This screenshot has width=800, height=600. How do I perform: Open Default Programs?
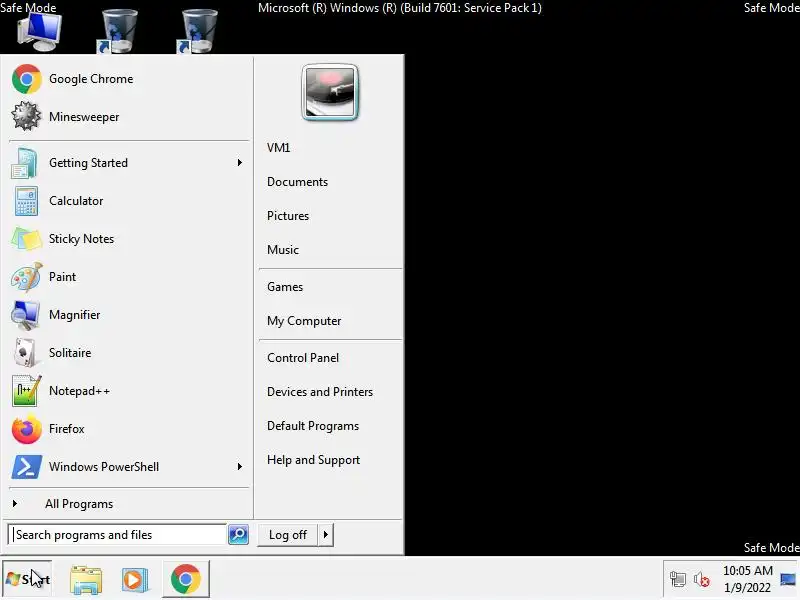point(313,426)
